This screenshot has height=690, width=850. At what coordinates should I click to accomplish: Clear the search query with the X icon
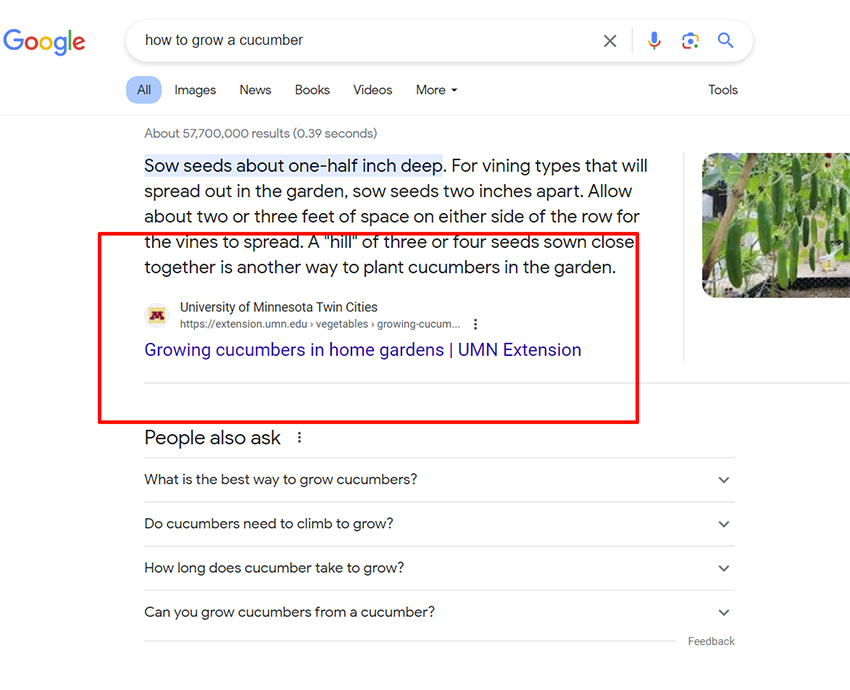click(x=610, y=41)
